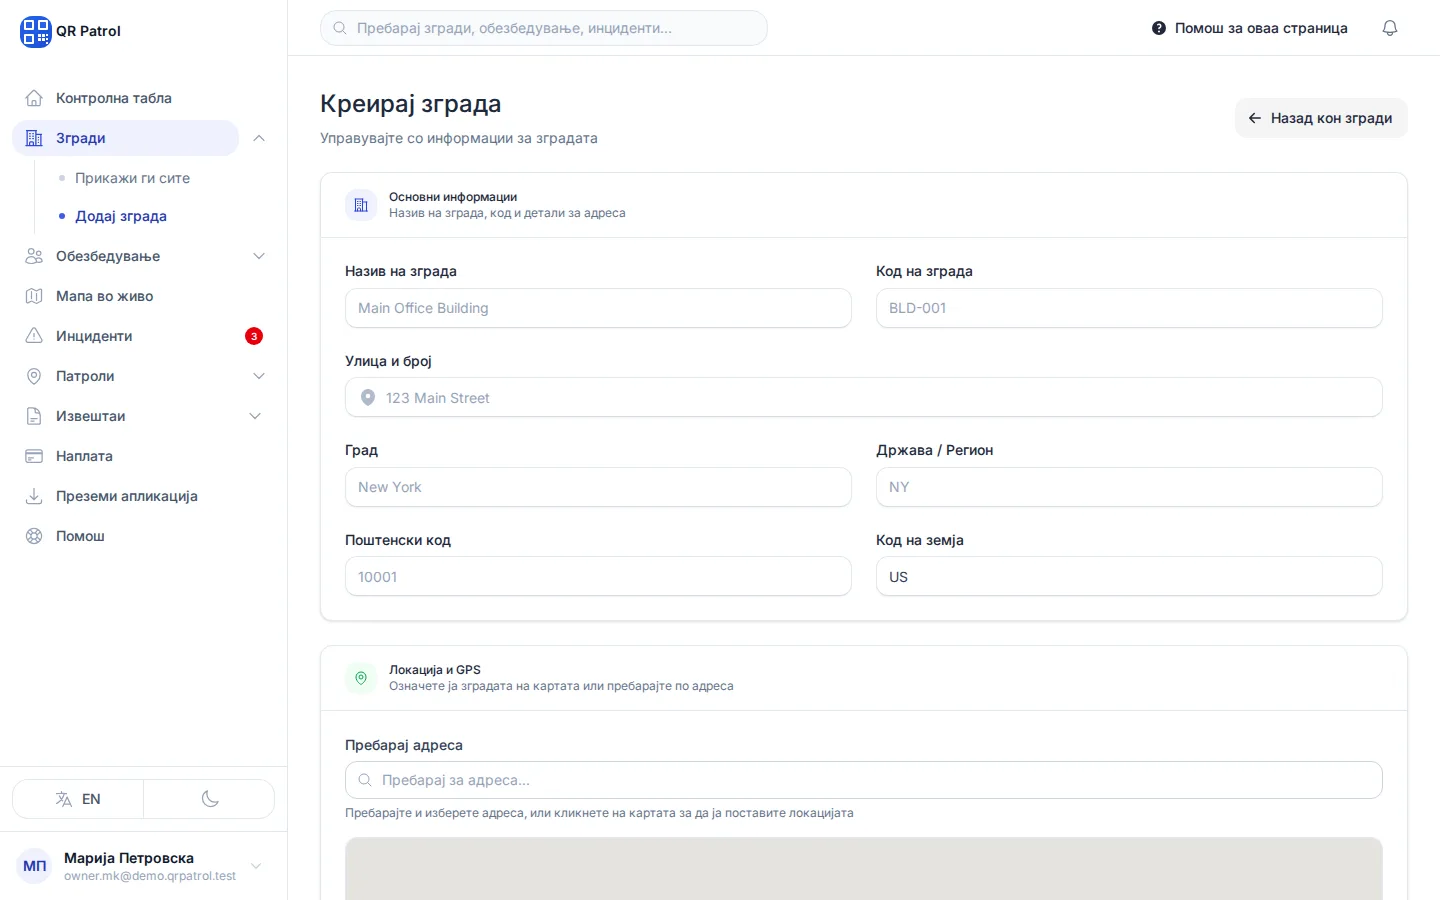Click Марија Петровска profile name
Viewport: 1440px width, 900px height.
click(x=129, y=858)
